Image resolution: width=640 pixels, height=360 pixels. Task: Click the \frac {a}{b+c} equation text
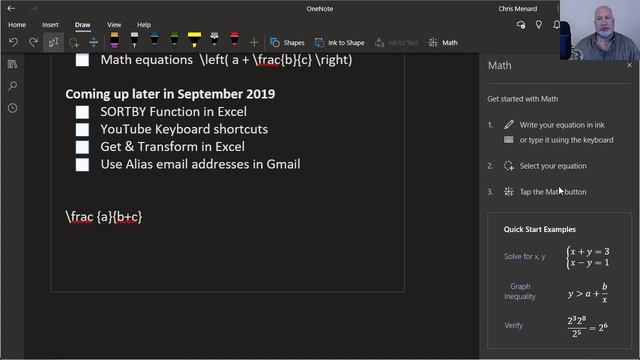point(104,216)
